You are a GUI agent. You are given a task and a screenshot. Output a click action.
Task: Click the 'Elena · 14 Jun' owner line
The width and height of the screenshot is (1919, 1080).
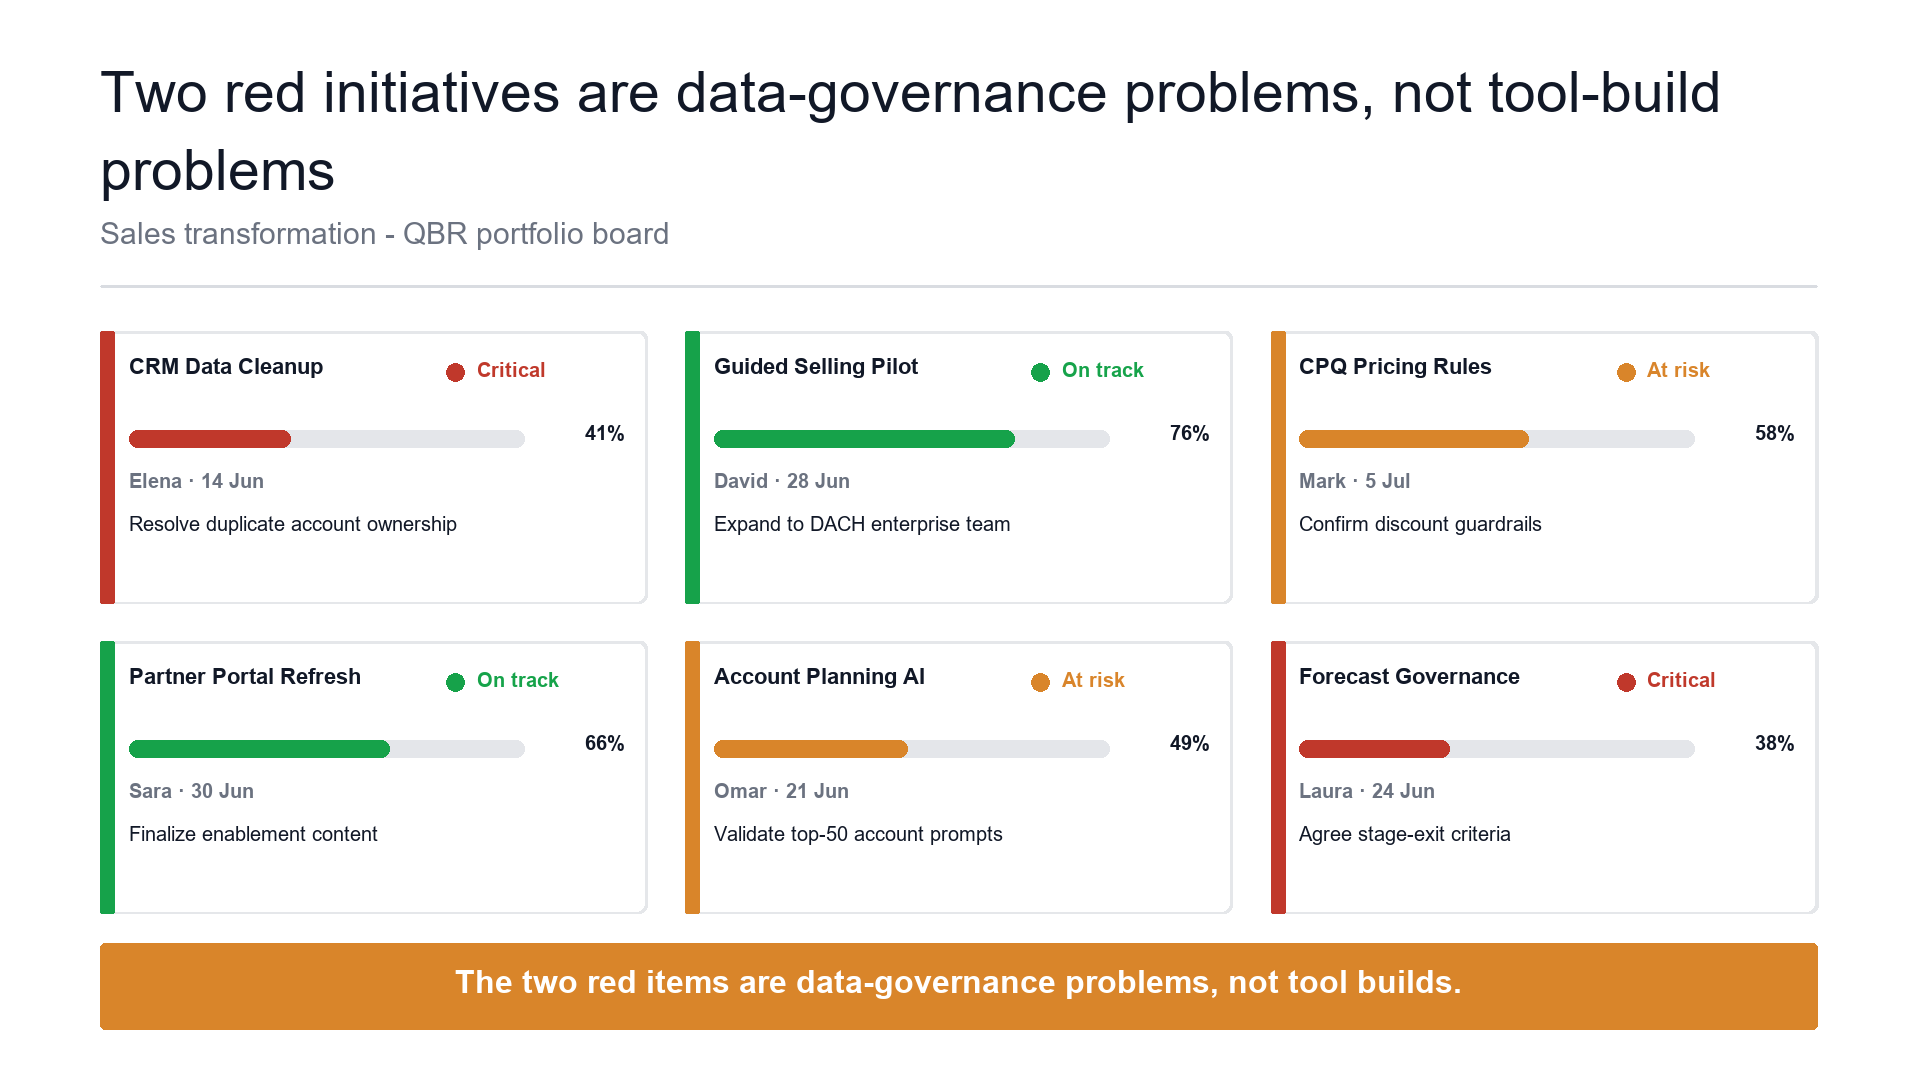click(x=196, y=481)
